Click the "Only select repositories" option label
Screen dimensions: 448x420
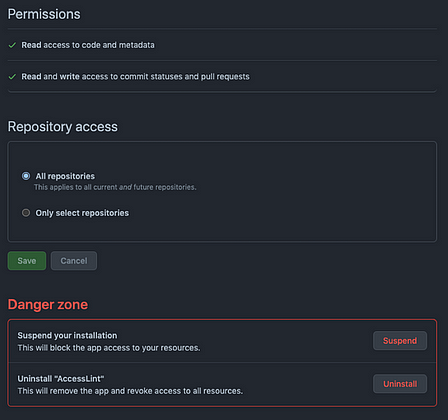[x=82, y=213]
